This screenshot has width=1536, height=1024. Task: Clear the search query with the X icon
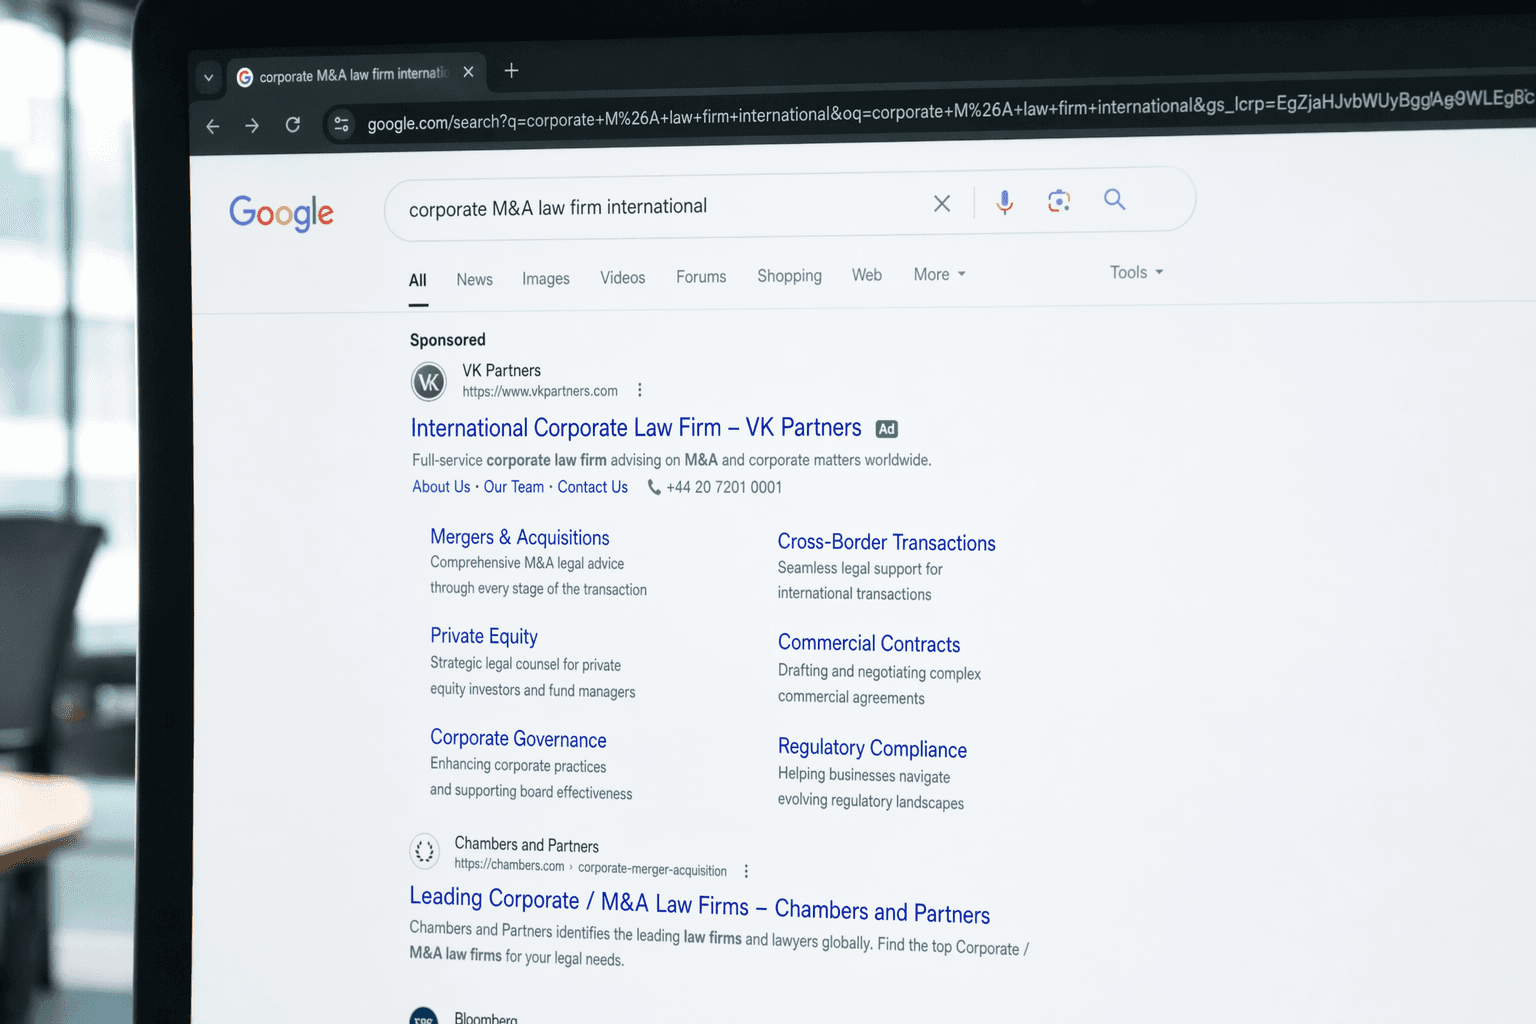941,203
